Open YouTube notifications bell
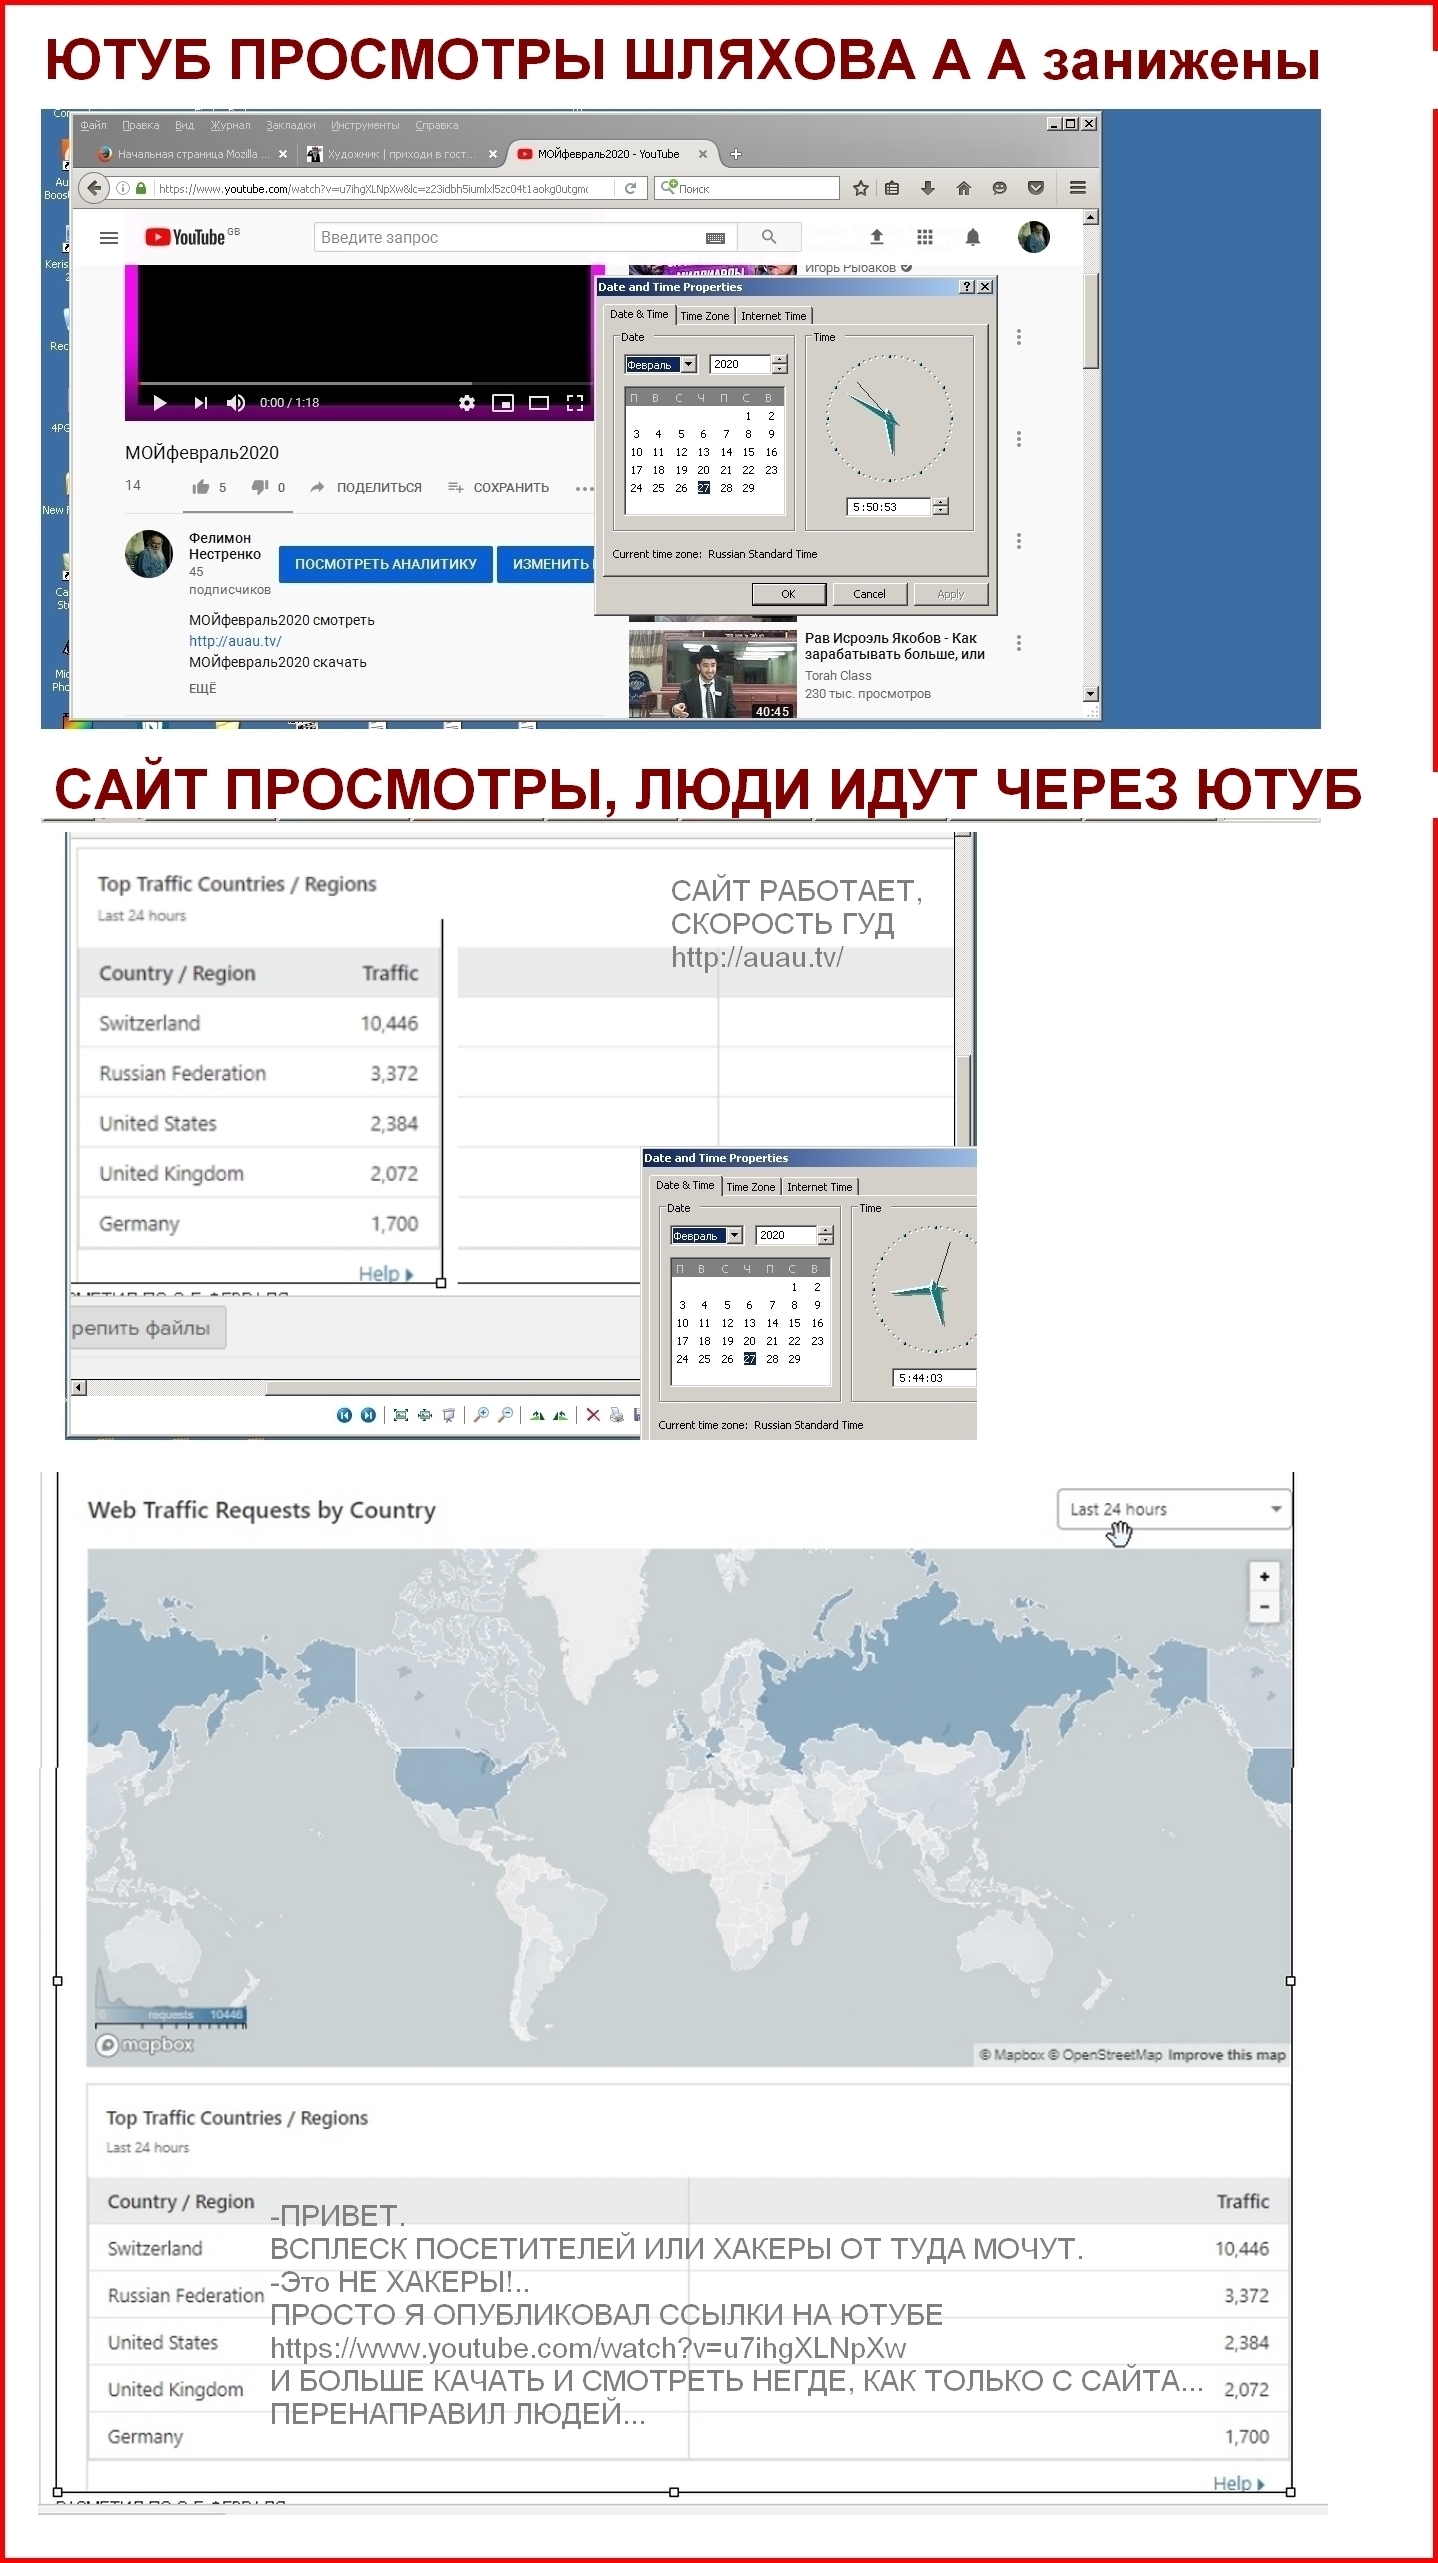The height and width of the screenshot is (2563, 1438). tap(973, 237)
